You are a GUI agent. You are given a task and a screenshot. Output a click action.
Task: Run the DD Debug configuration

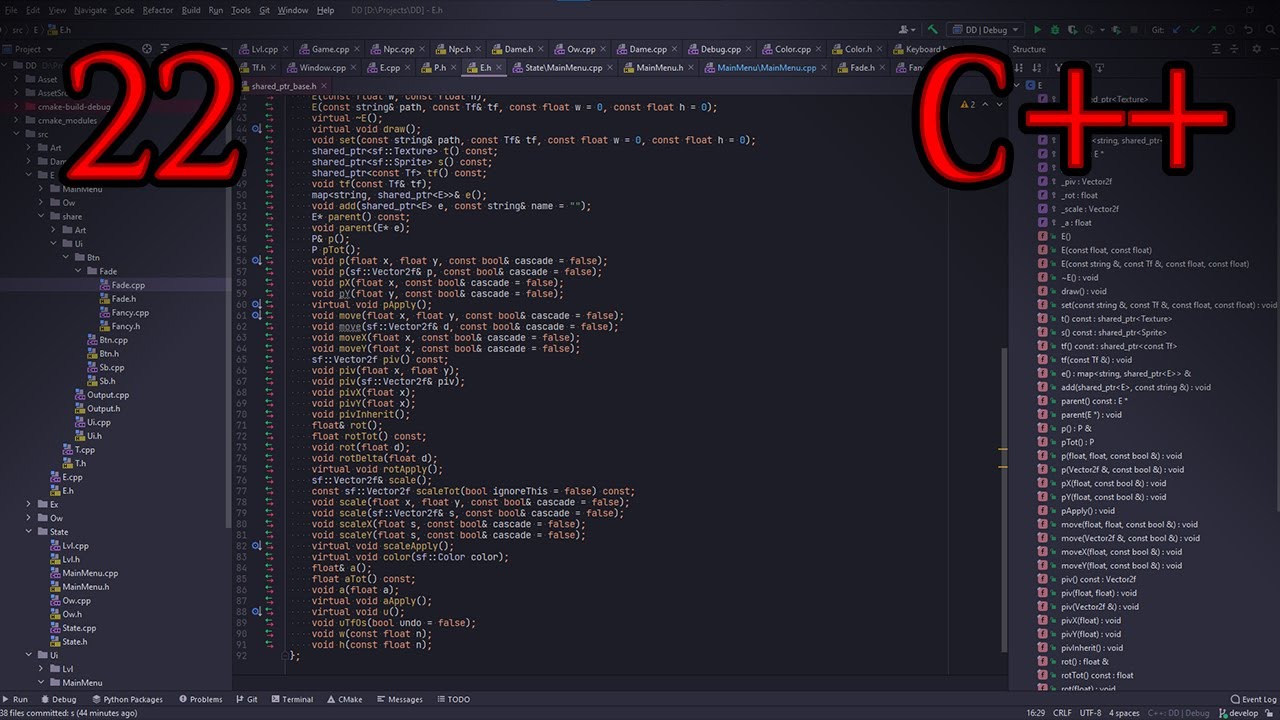[x=1037, y=30]
